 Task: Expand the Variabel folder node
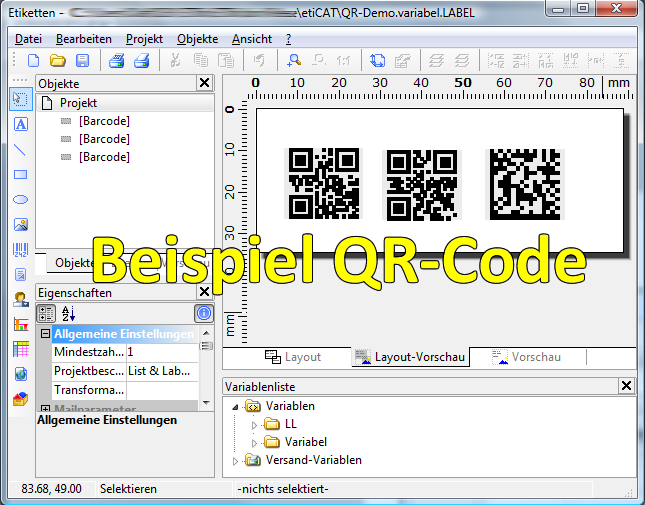[x=254, y=443]
